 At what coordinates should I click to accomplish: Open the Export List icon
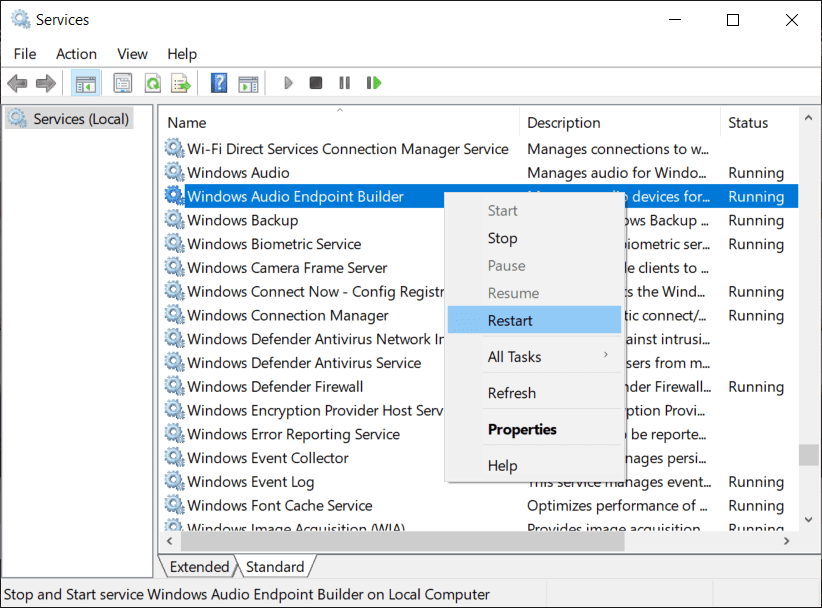(183, 82)
